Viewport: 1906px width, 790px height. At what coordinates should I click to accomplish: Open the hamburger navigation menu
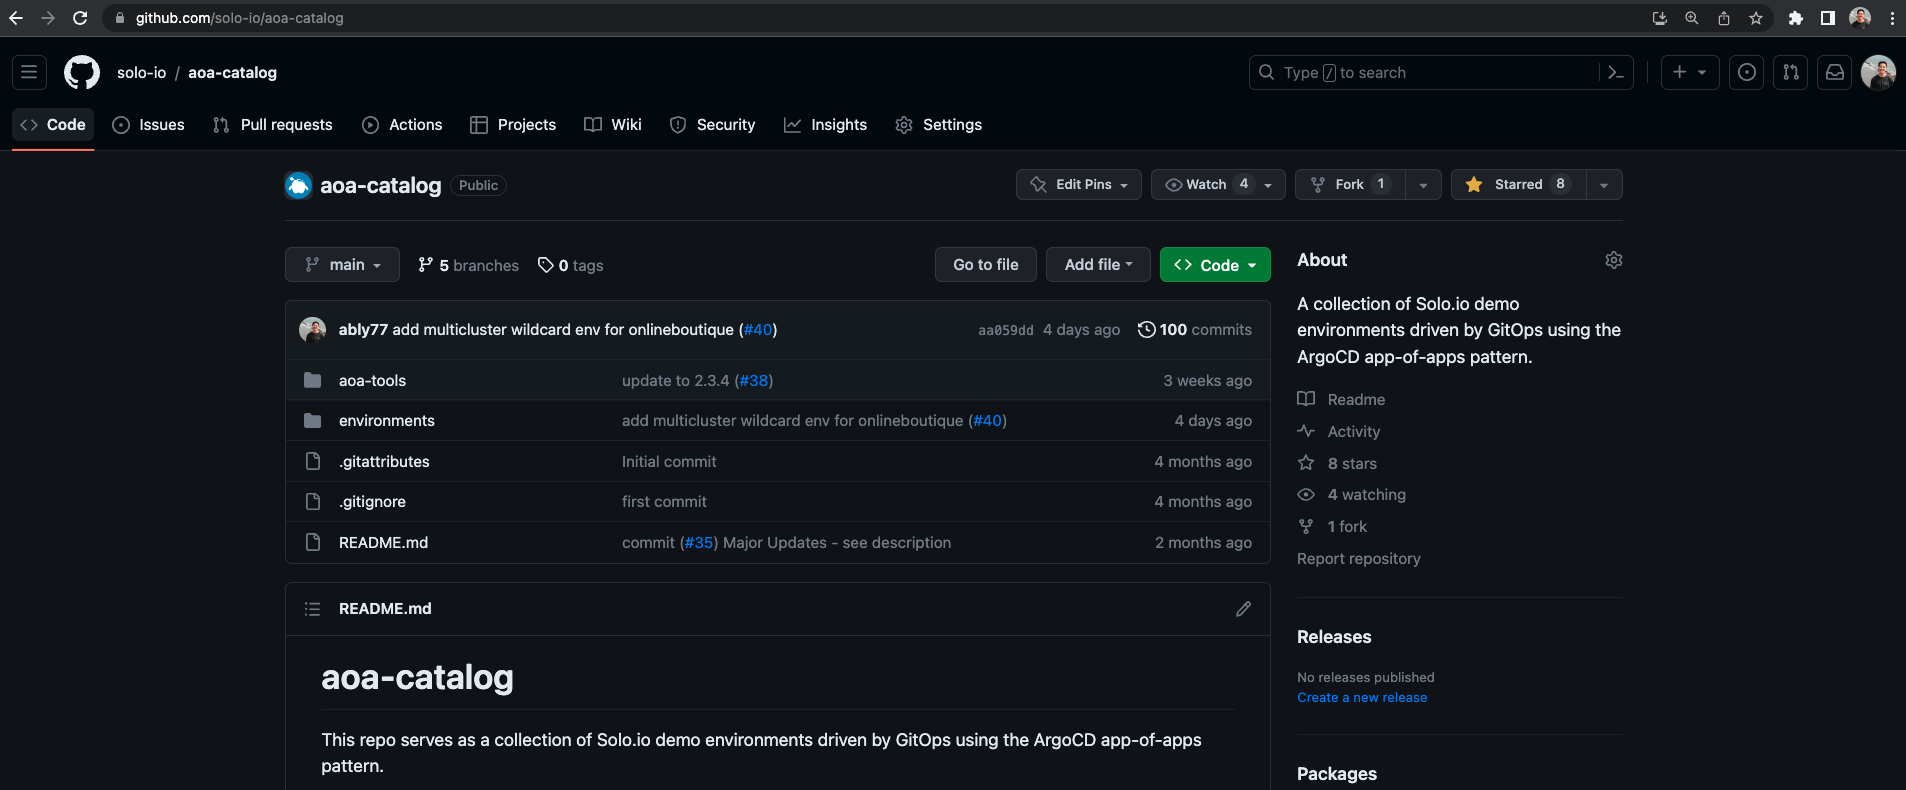pyautogui.click(x=29, y=72)
